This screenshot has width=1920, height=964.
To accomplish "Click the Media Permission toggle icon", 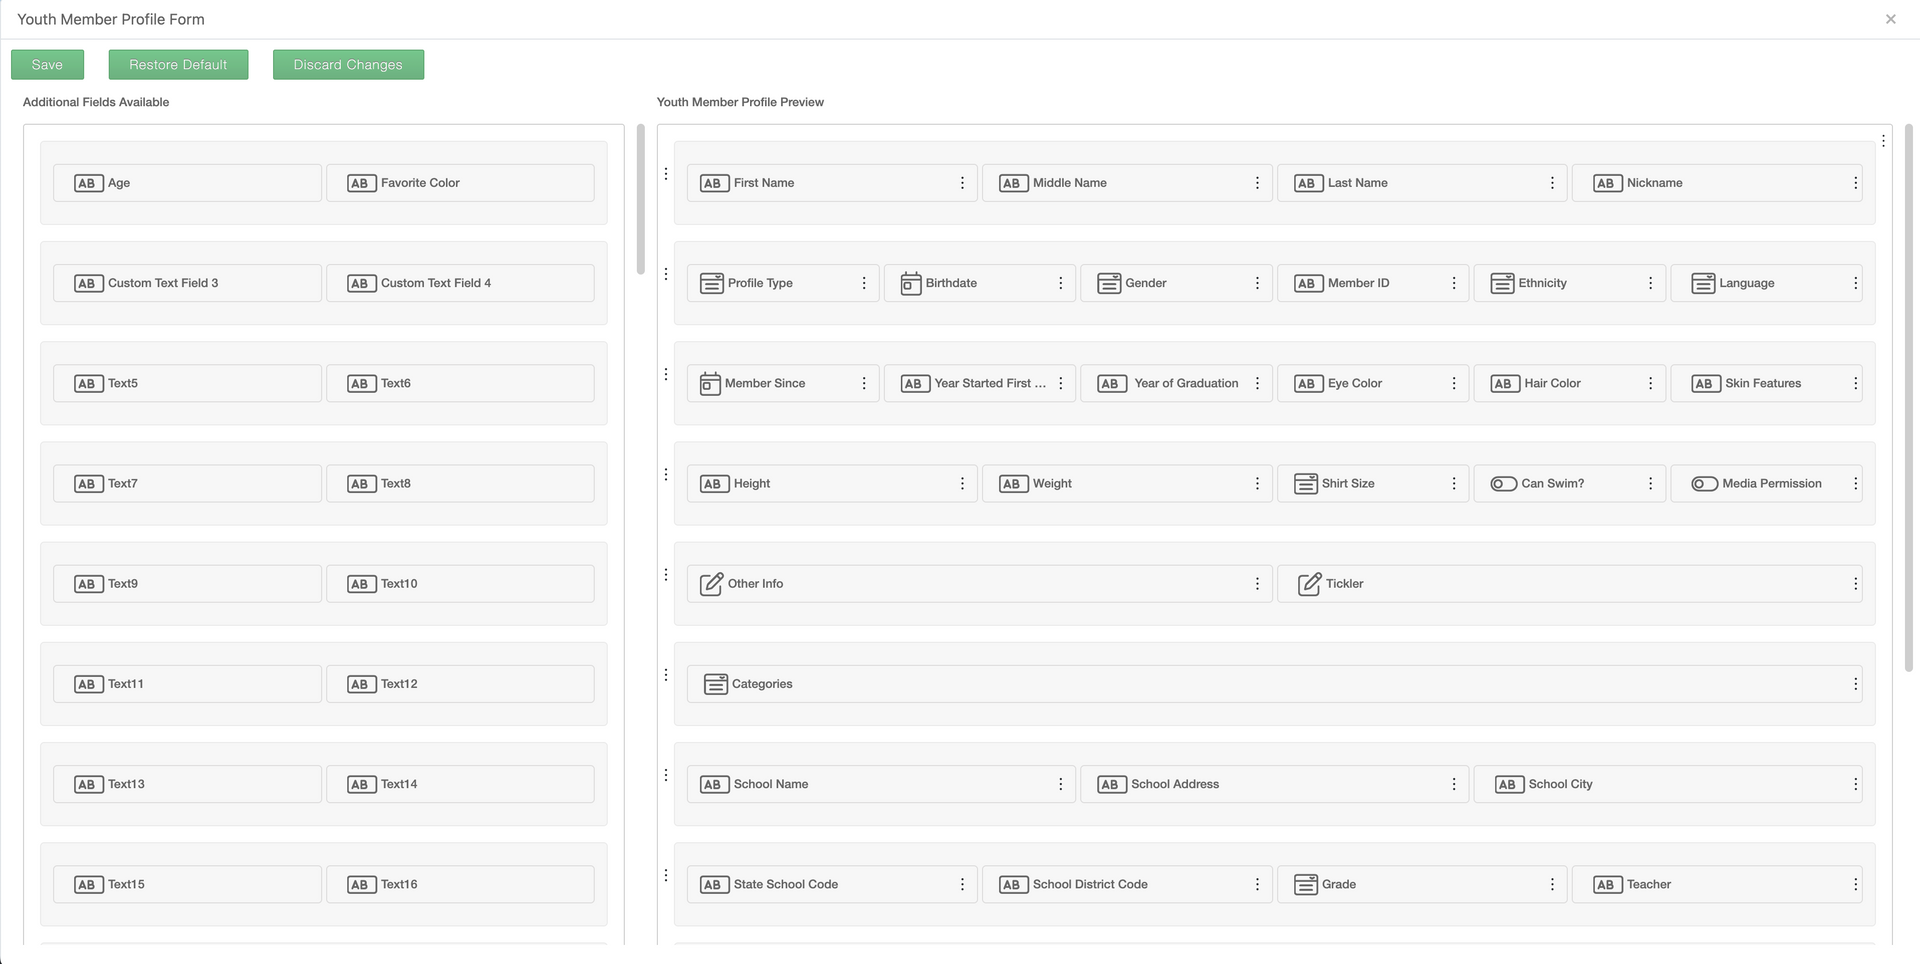I will point(1704,483).
